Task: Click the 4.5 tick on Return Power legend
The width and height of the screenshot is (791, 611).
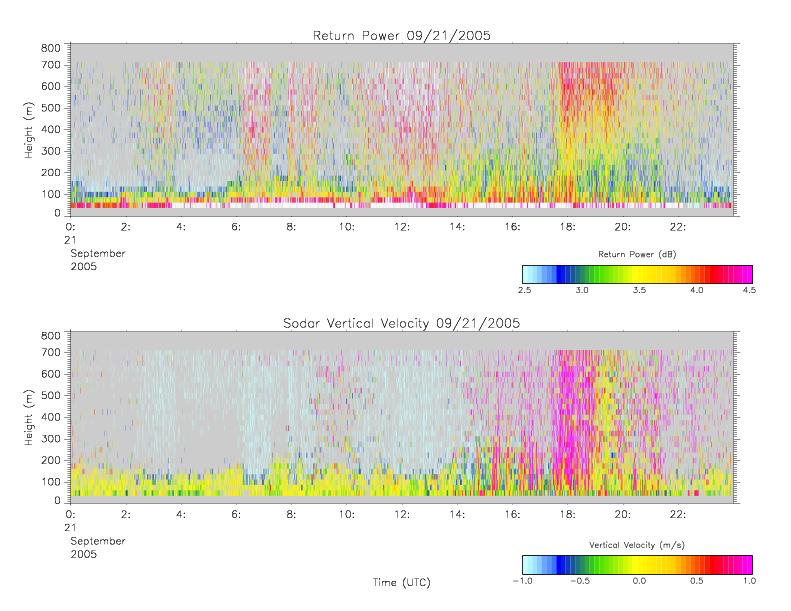Action: click(749, 290)
